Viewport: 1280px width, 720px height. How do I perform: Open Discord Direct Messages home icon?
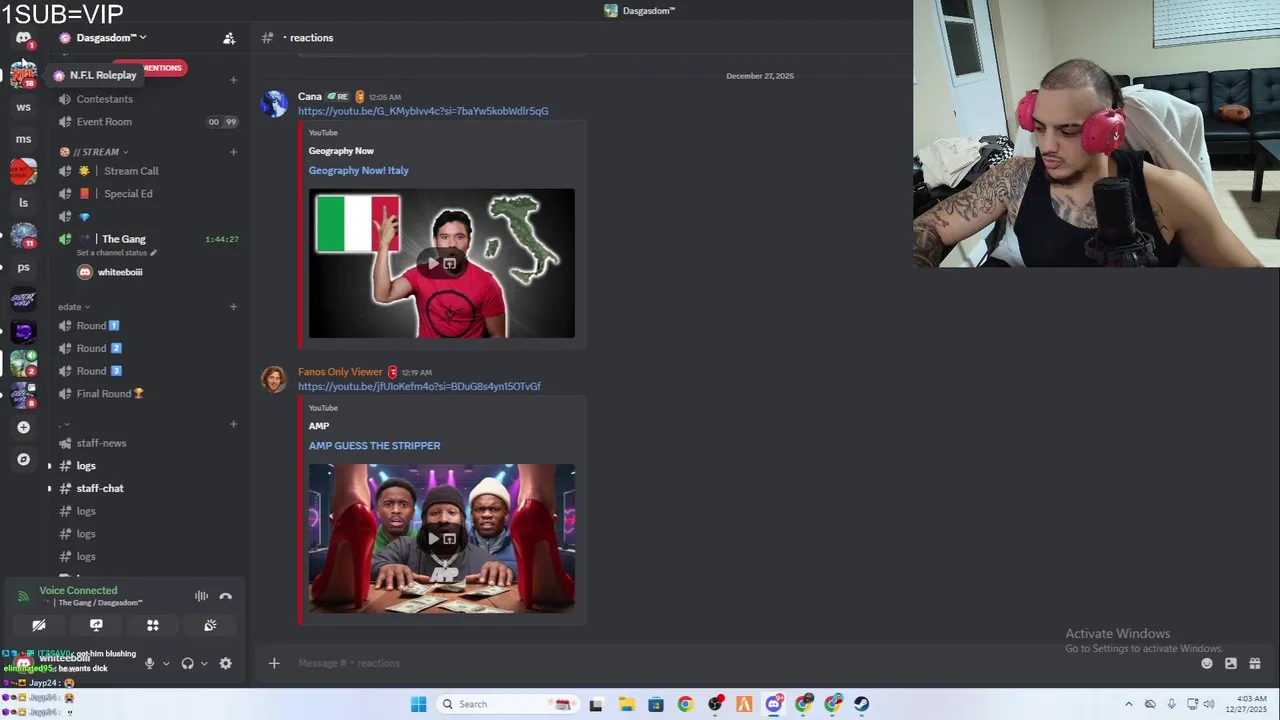point(23,38)
